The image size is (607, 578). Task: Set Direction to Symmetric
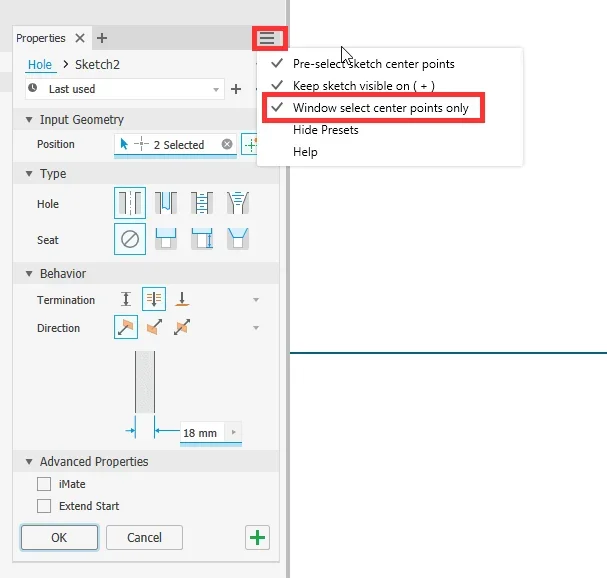(182, 327)
